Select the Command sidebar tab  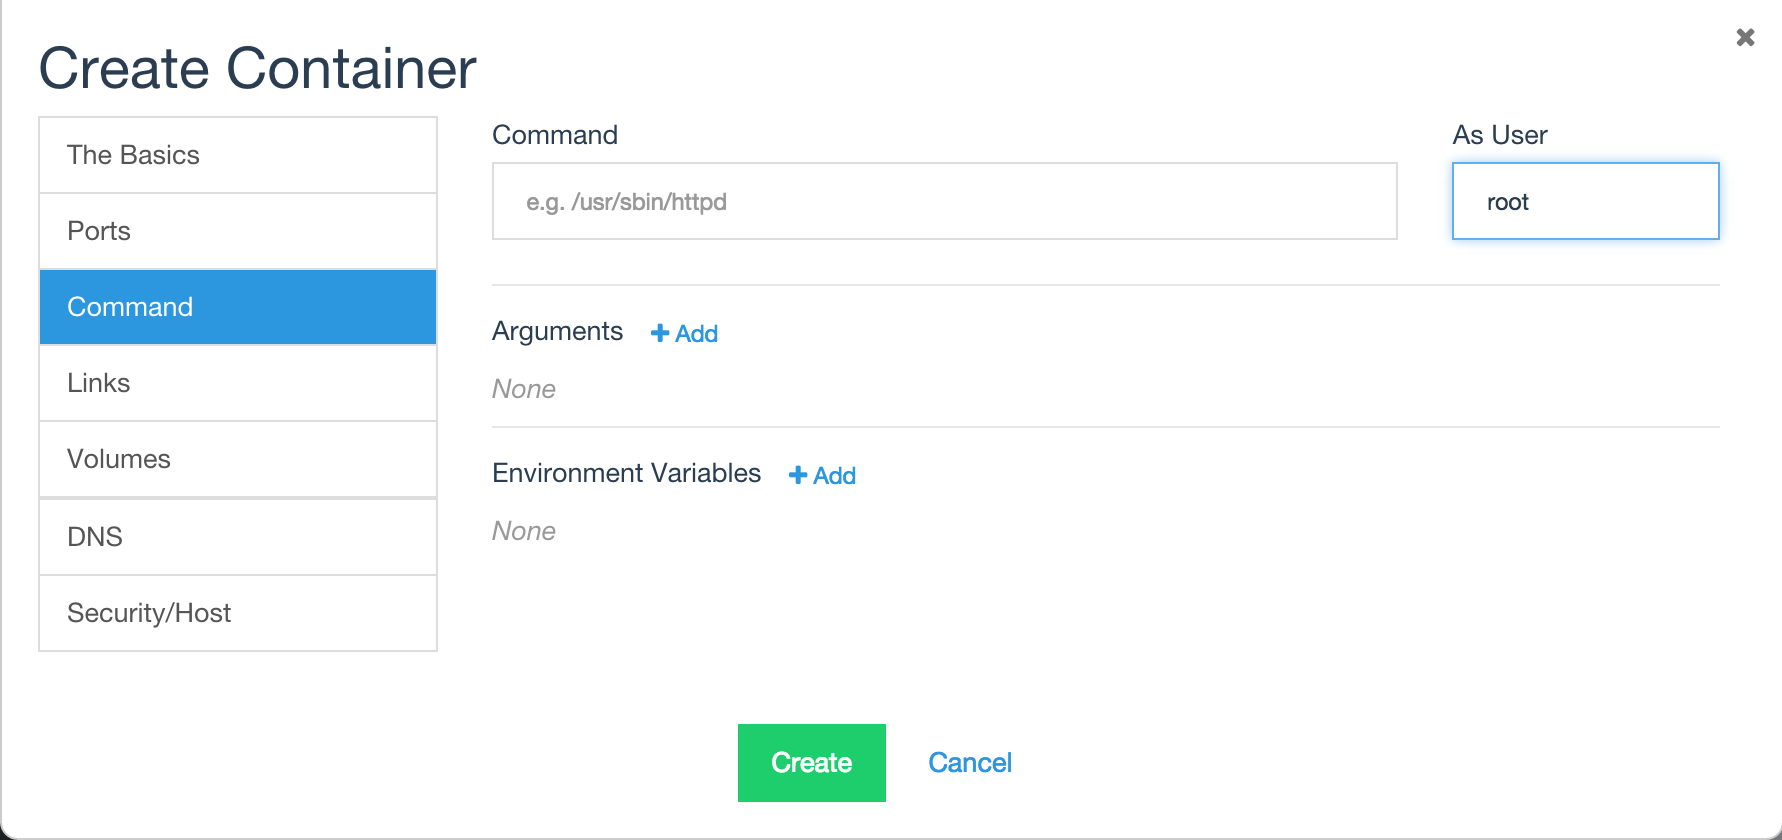(x=238, y=307)
